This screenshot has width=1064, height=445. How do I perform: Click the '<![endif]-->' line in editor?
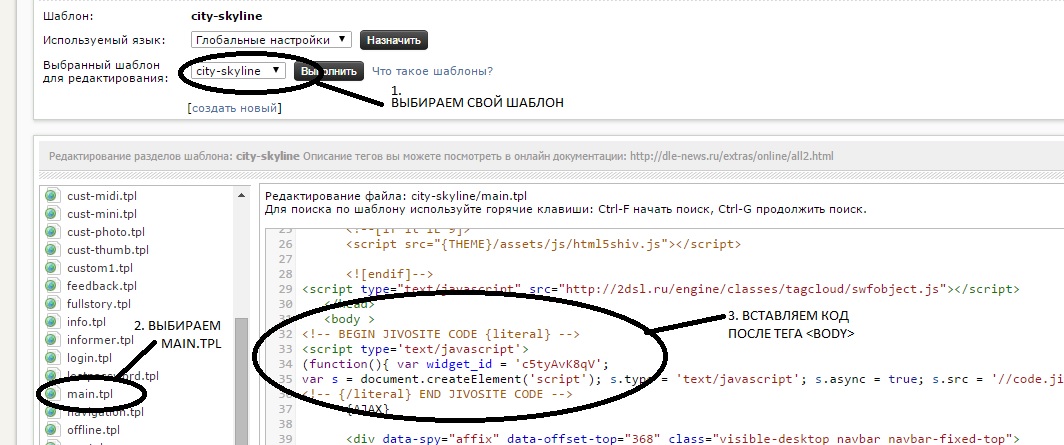click(x=390, y=274)
